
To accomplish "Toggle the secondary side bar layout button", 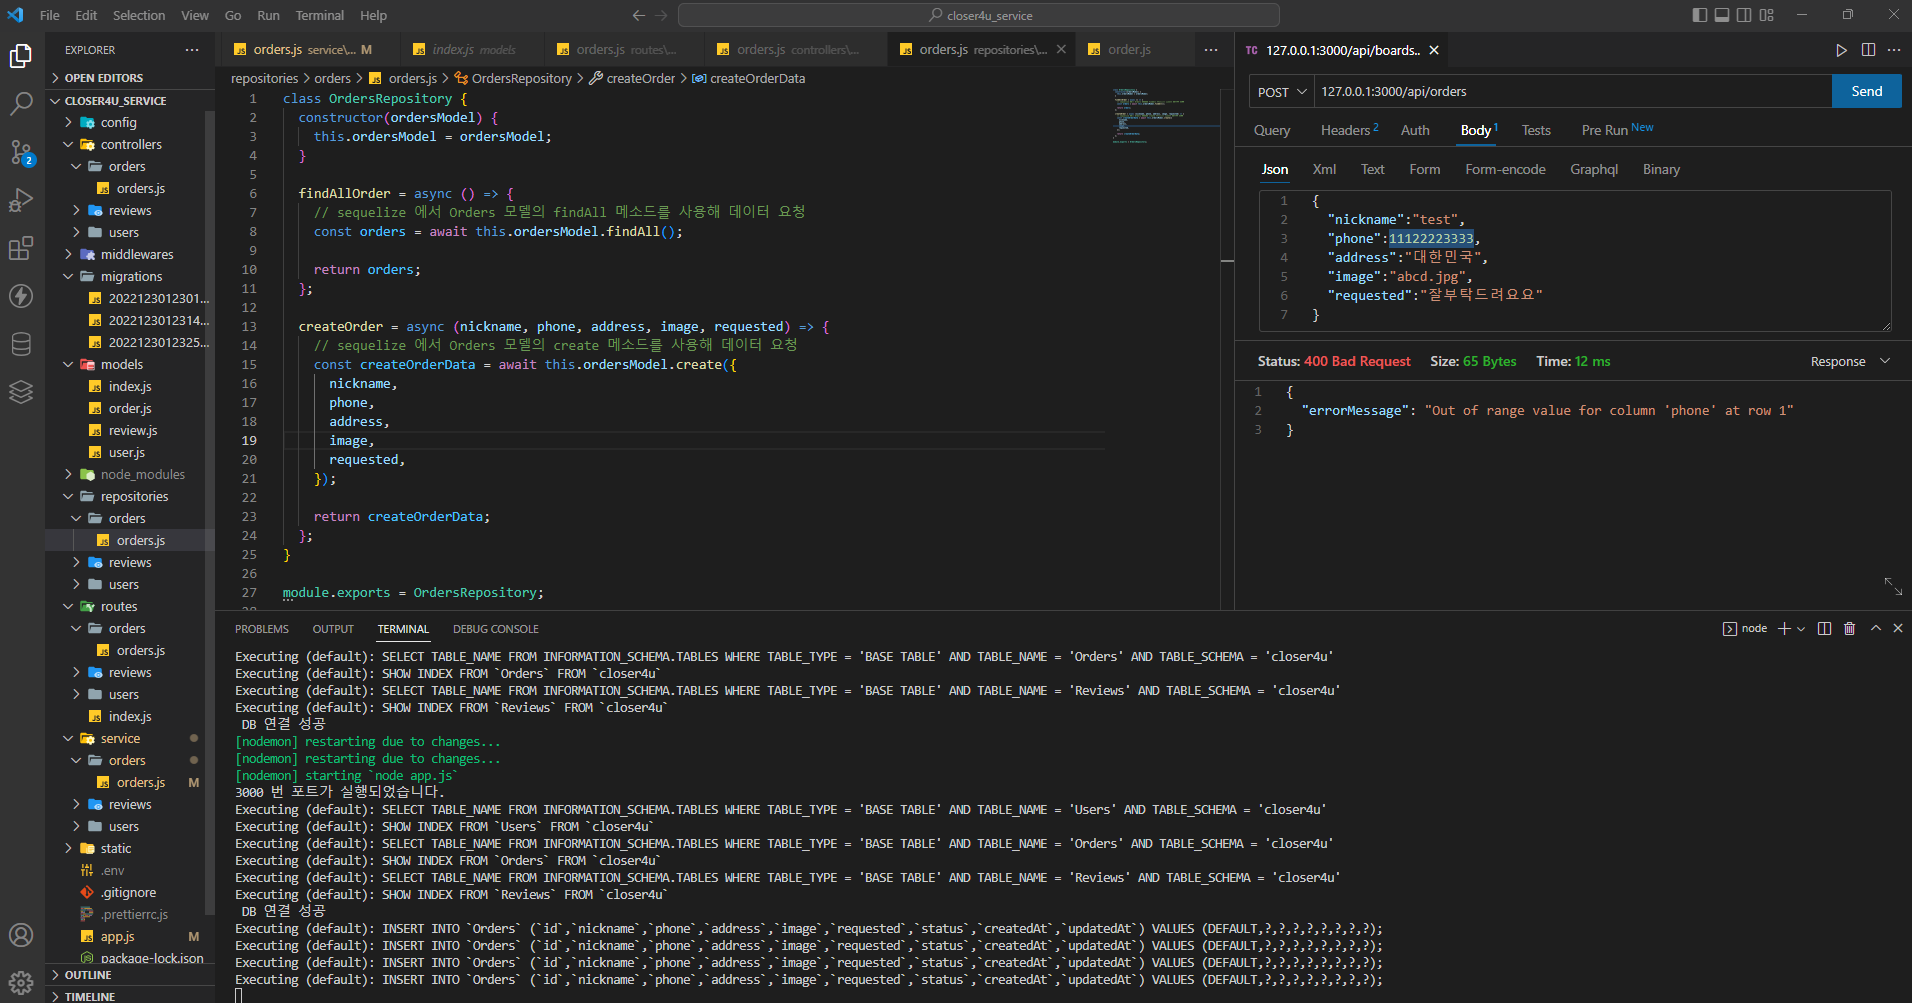I will click(1744, 15).
